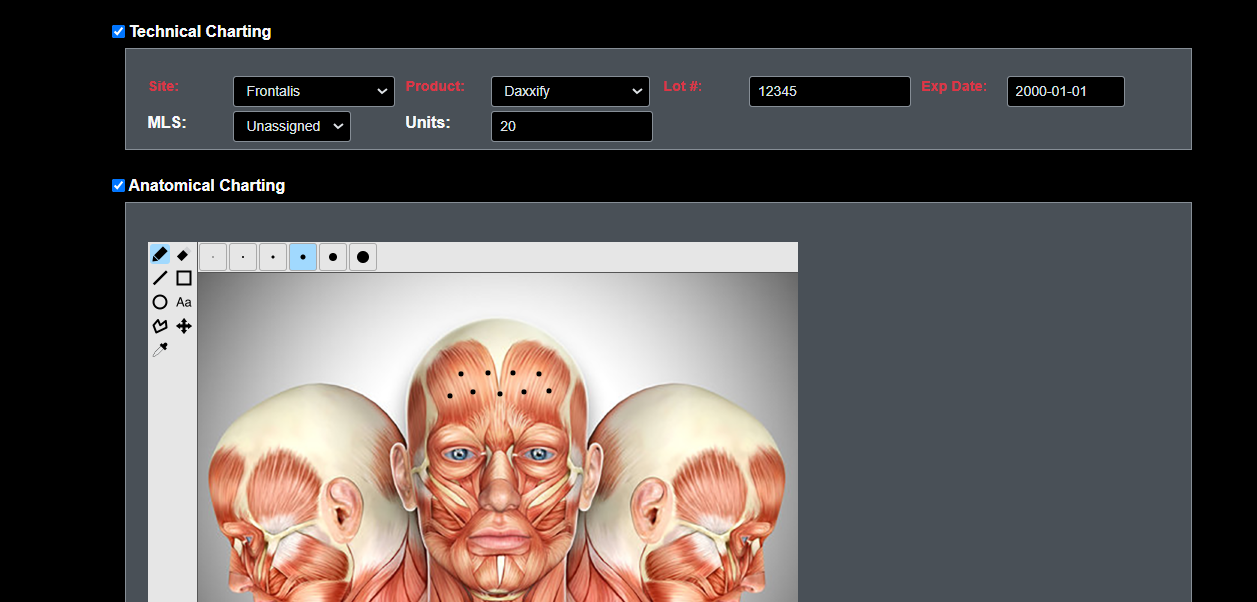The image size is (1257, 602).
Task: Click the Exp Date field 2000-01-01
Action: tap(1066, 91)
